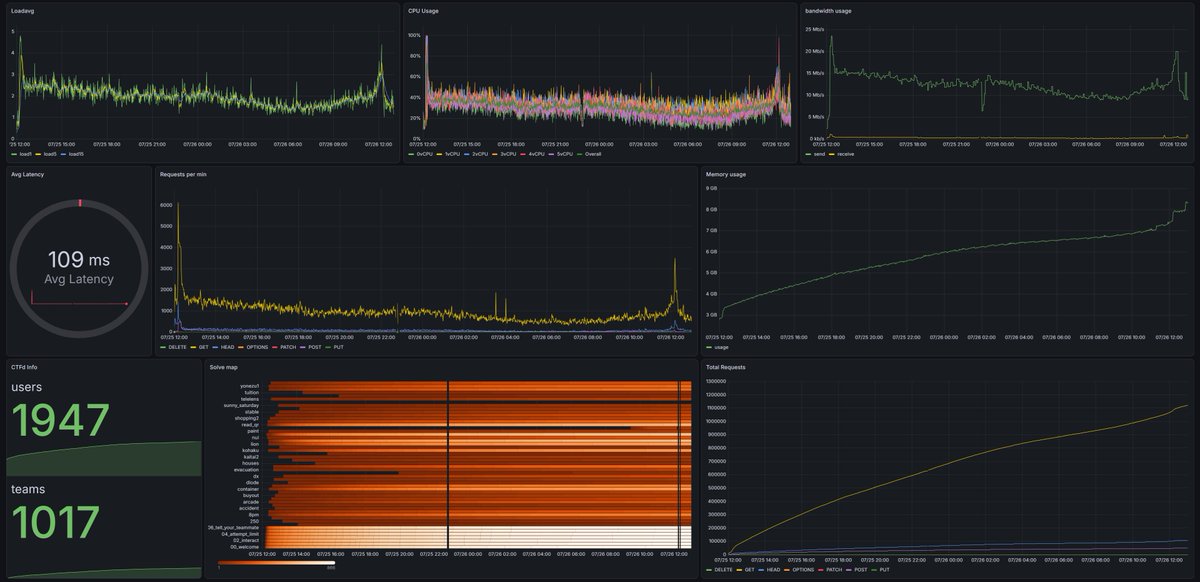Click the container row label in Solve map
Image resolution: width=1200 pixels, height=582 pixels.
(x=248, y=489)
